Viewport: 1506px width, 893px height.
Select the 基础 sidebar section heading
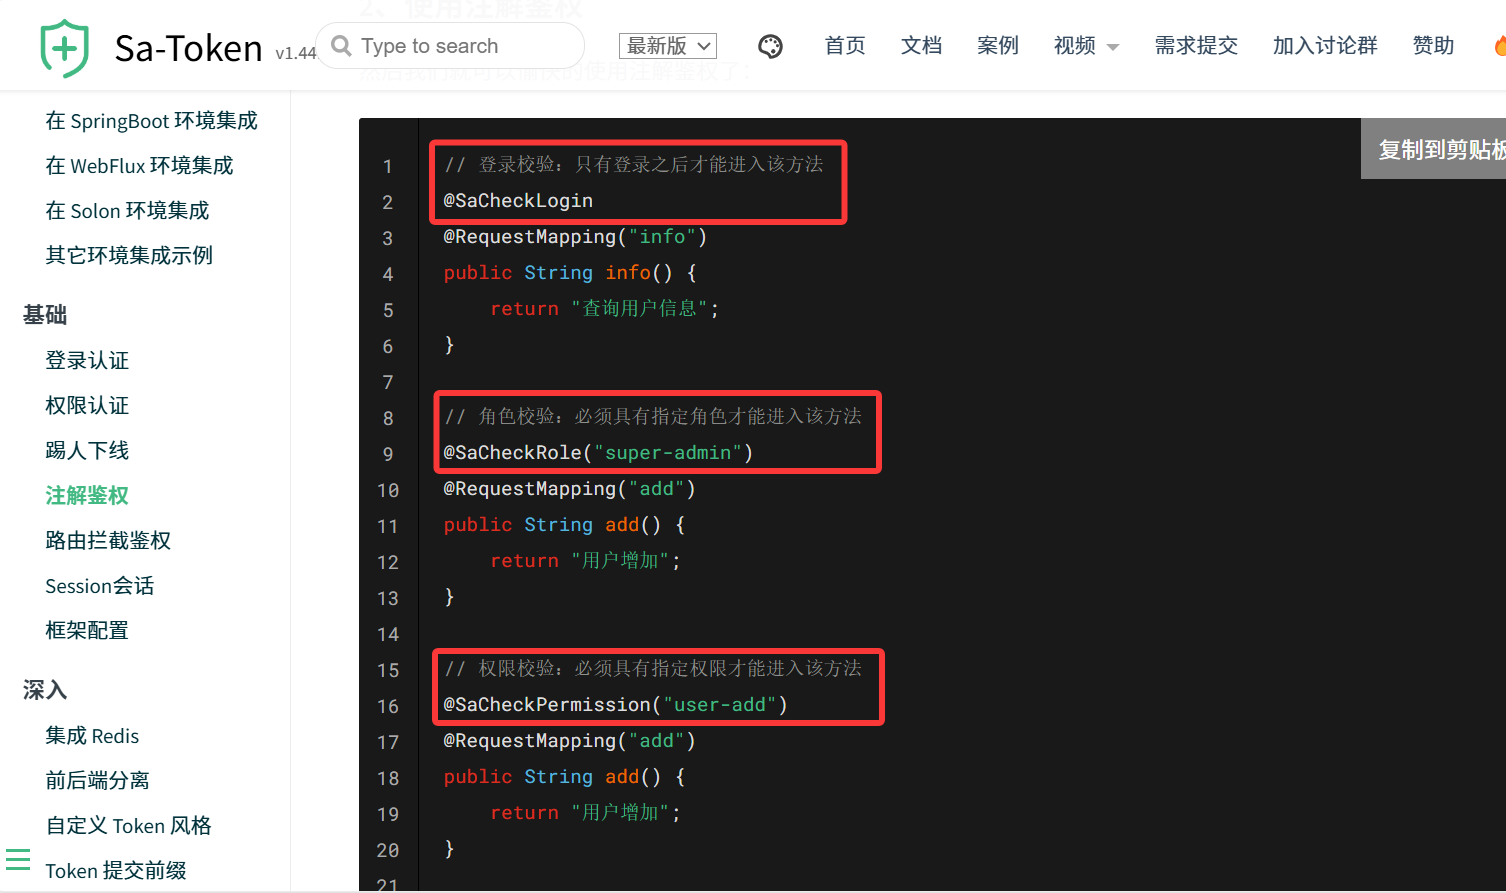pos(45,315)
